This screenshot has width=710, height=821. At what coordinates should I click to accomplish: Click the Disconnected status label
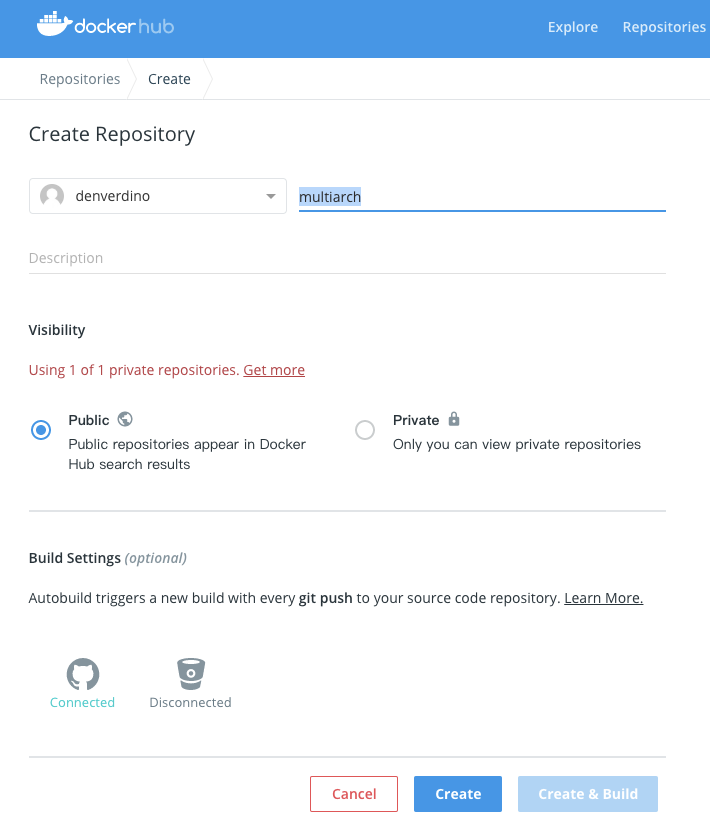[191, 702]
